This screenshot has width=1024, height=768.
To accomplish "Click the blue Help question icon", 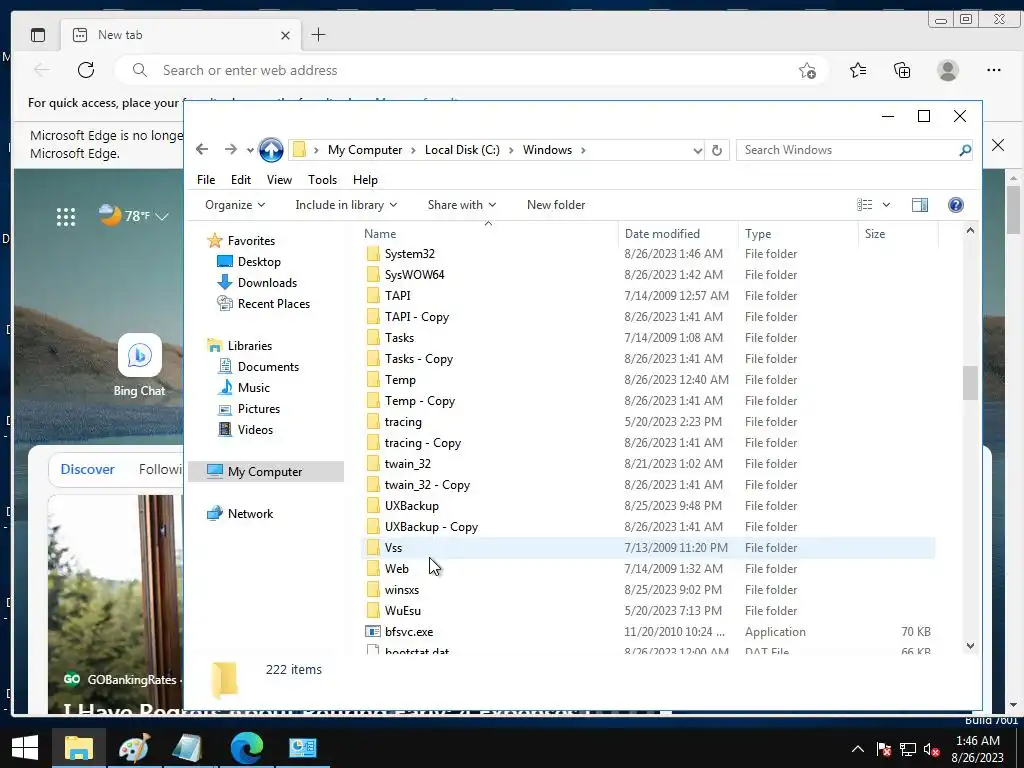I will (x=955, y=205).
